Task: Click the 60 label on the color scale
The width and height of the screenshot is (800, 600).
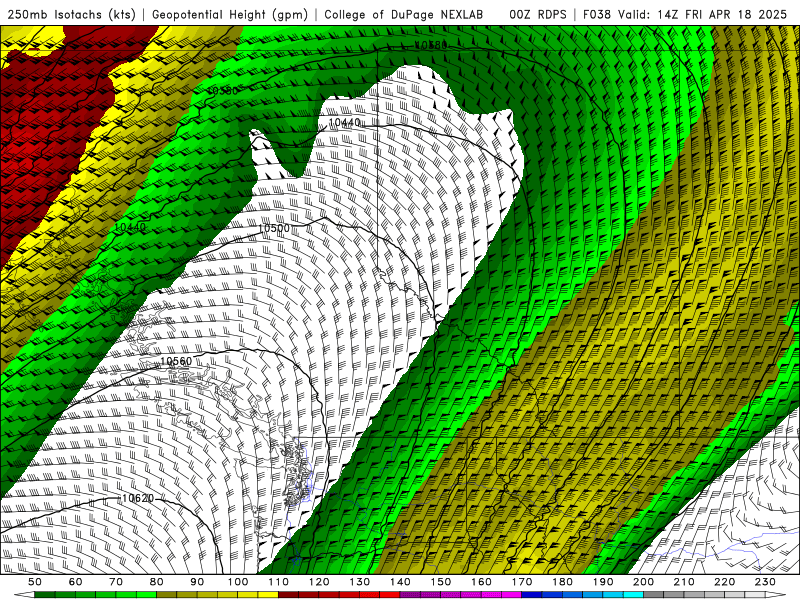Action: 76,582
